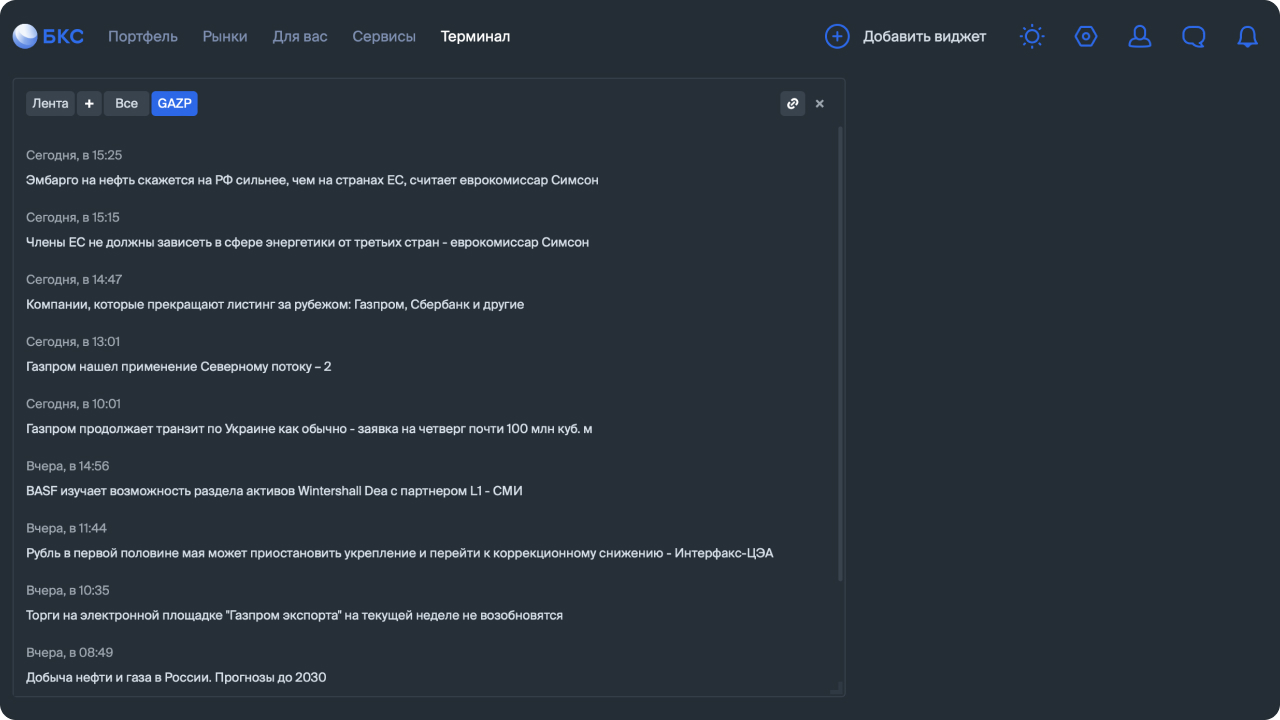Viewport: 1280px width, 720px height.
Task: Click timestamp Вчера, в 11:44
Action: (x=66, y=528)
